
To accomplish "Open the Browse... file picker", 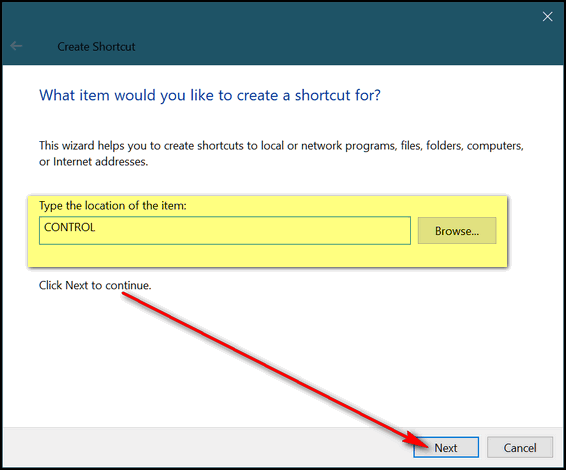I will tap(457, 231).
